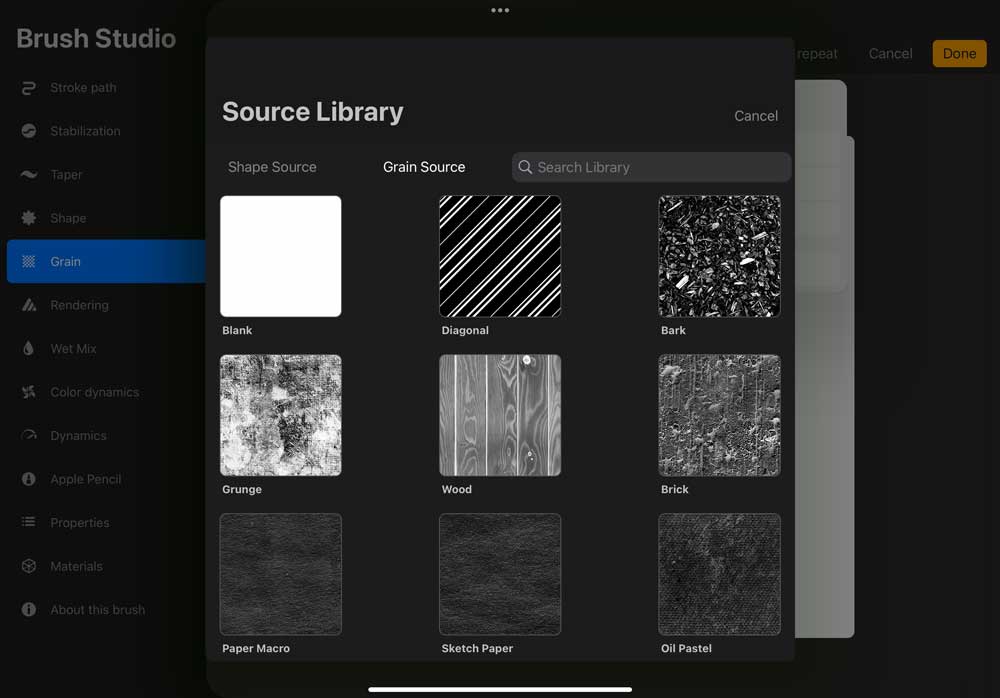Switch to the Shape Source tab
Image resolution: width=1000 pixels, height=698 pixels.
272,167
